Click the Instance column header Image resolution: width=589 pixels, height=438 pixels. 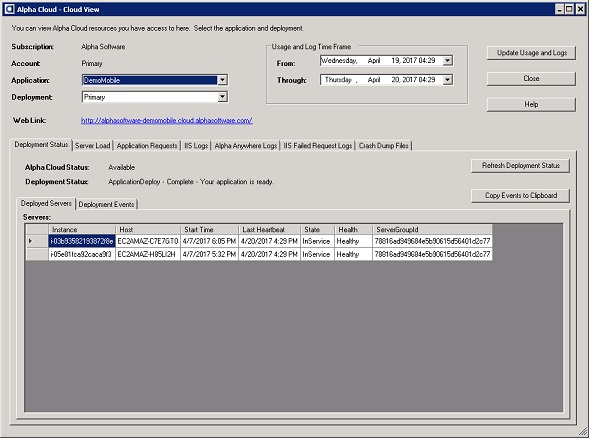(x=82, y=230)
